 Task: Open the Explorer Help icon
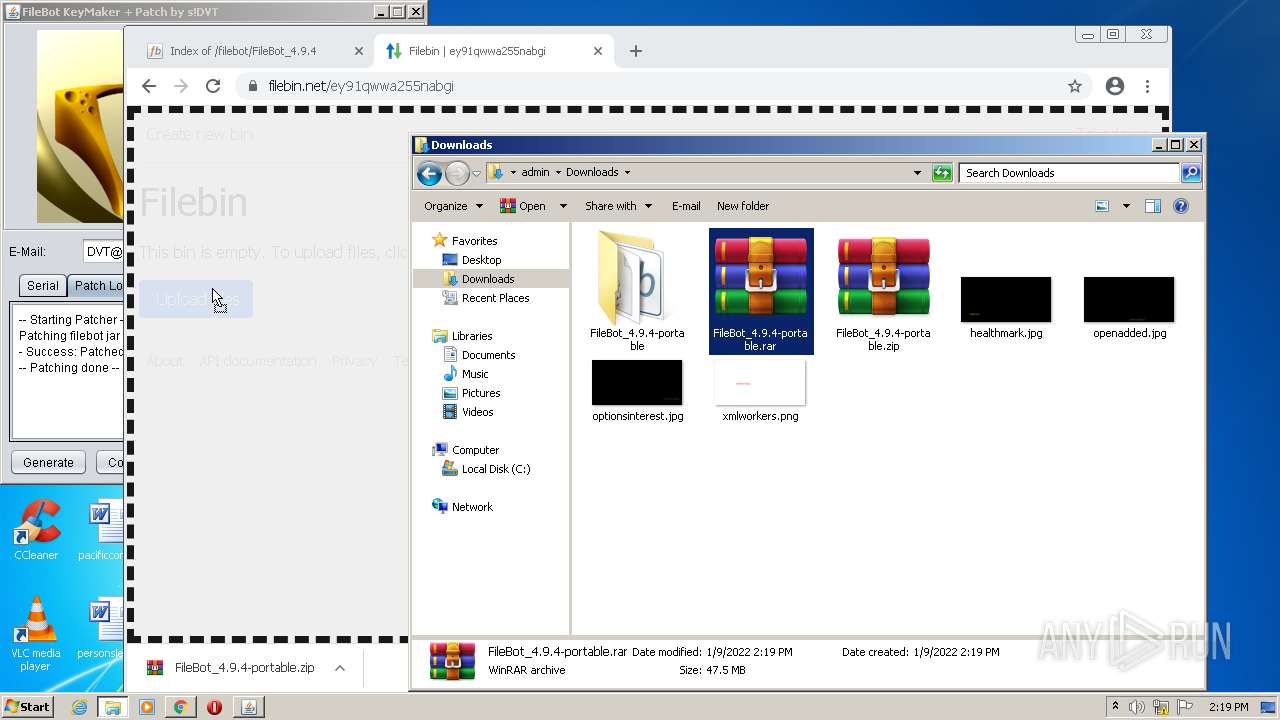tap(1181, 206)
